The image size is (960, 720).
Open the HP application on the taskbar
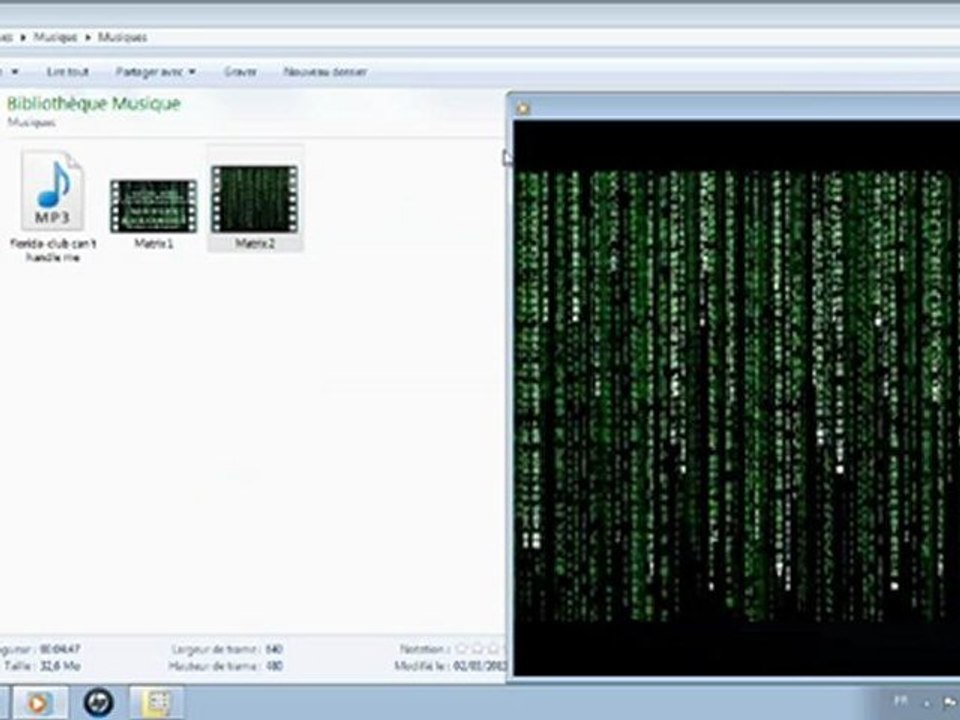click(99, 703)
